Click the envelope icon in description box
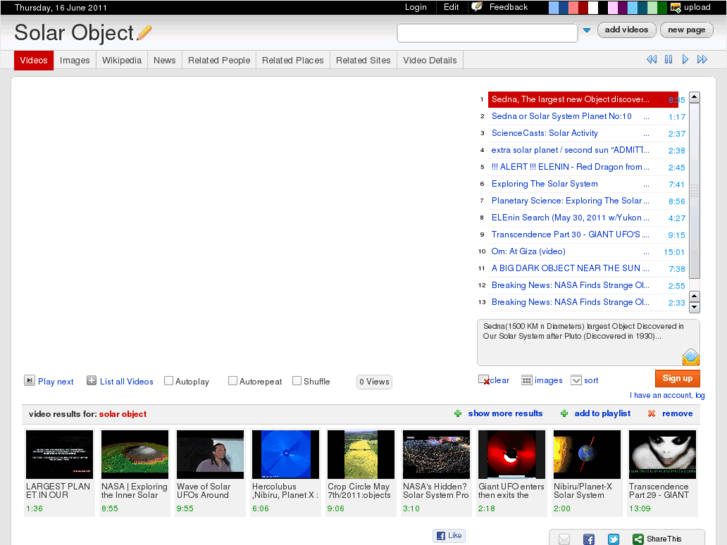727x545 pixels. (690, 357)
